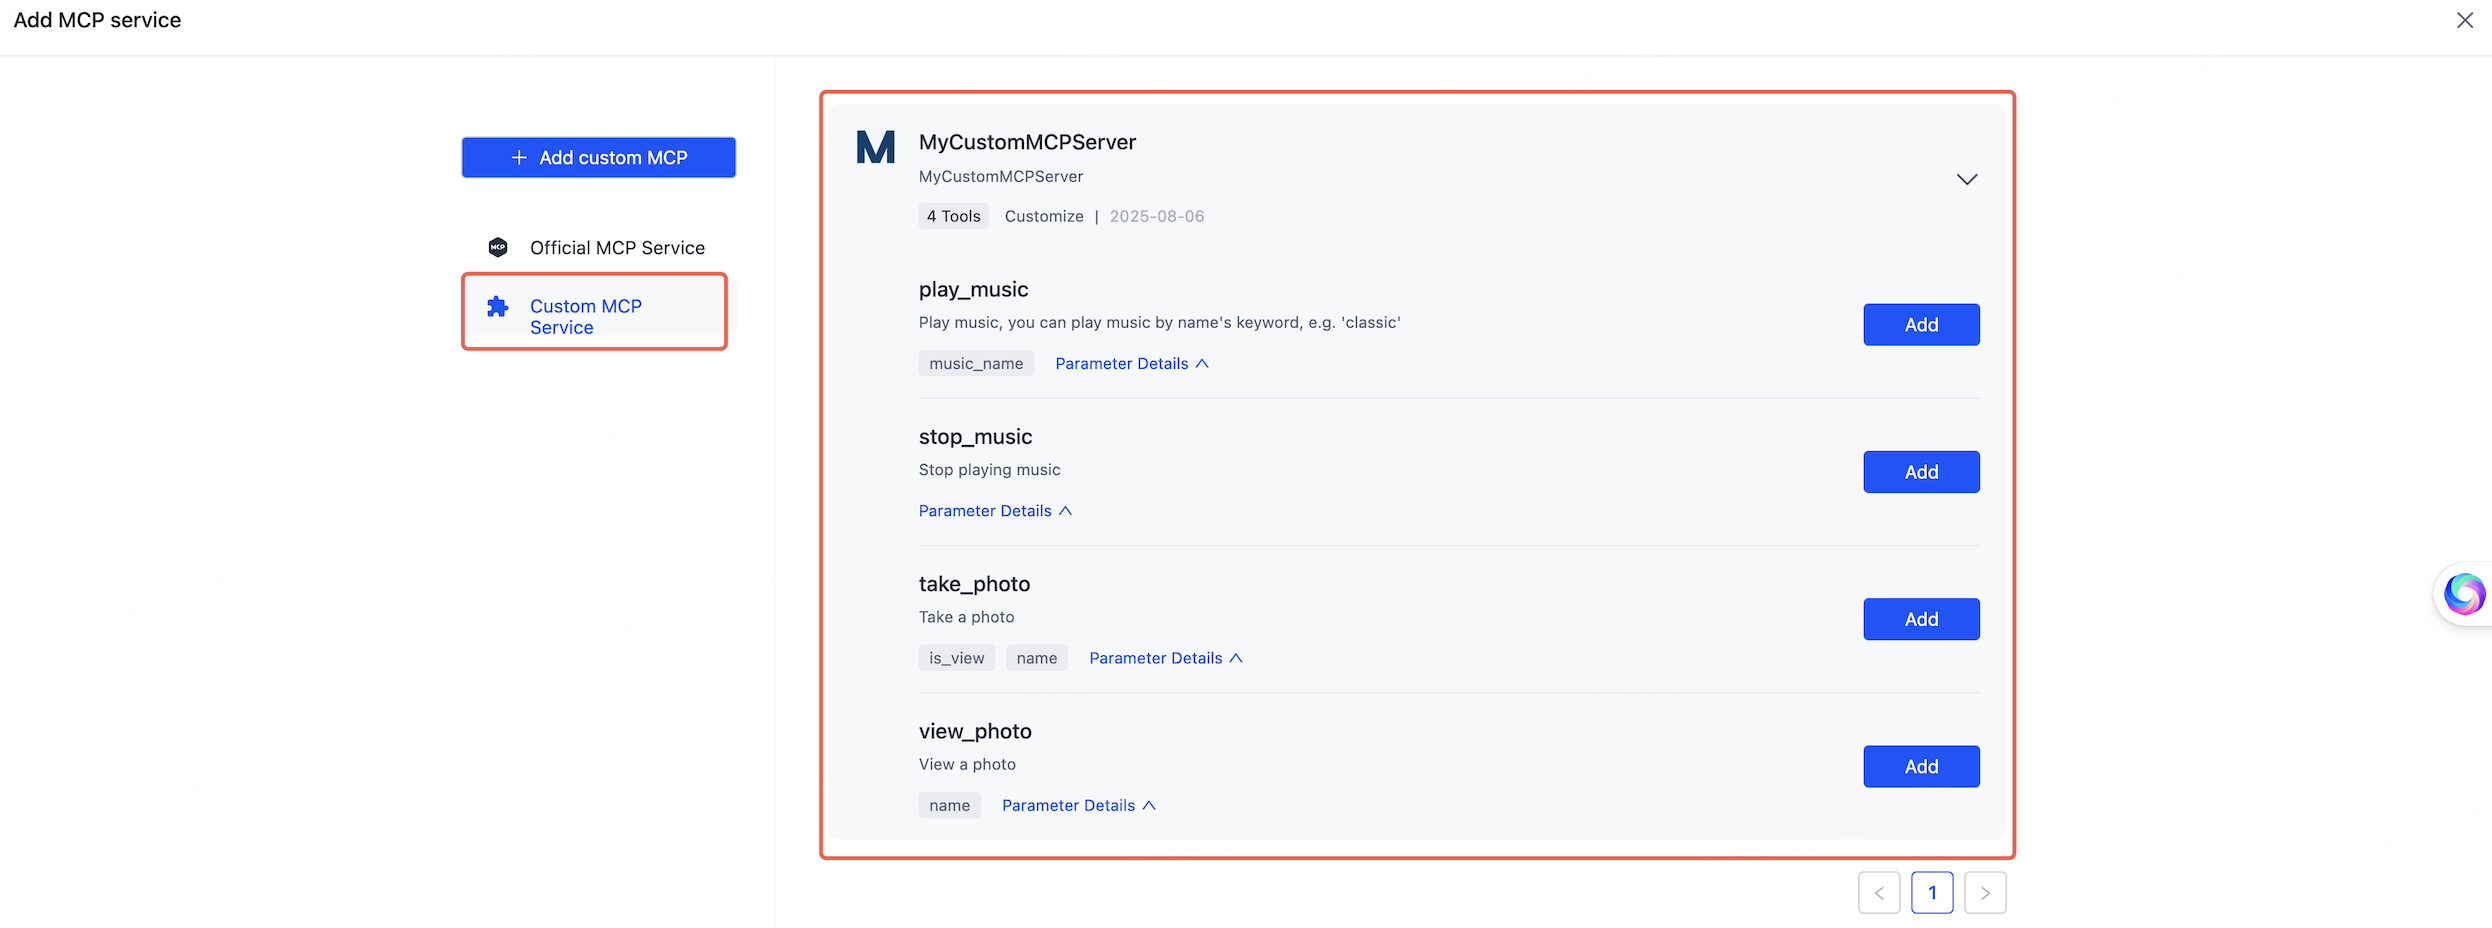Collapse the MyCustomMCPServer card chevron

point(1966,179)
